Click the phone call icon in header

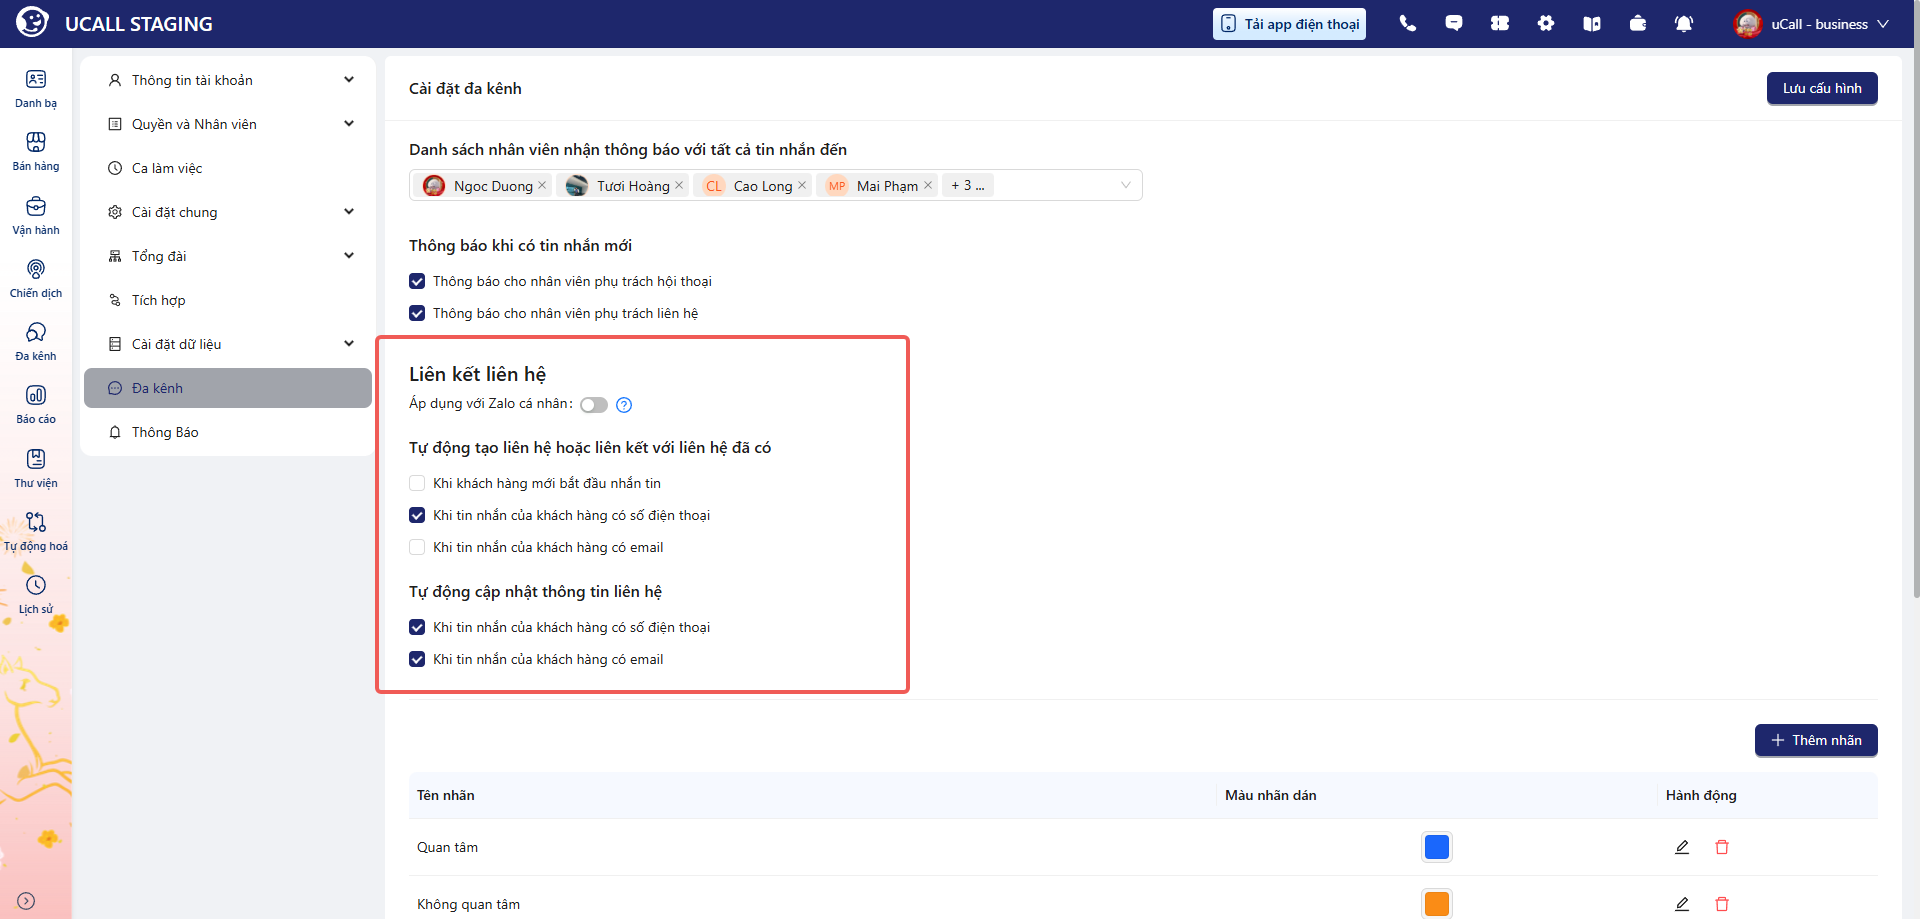tap(1408, 23)
